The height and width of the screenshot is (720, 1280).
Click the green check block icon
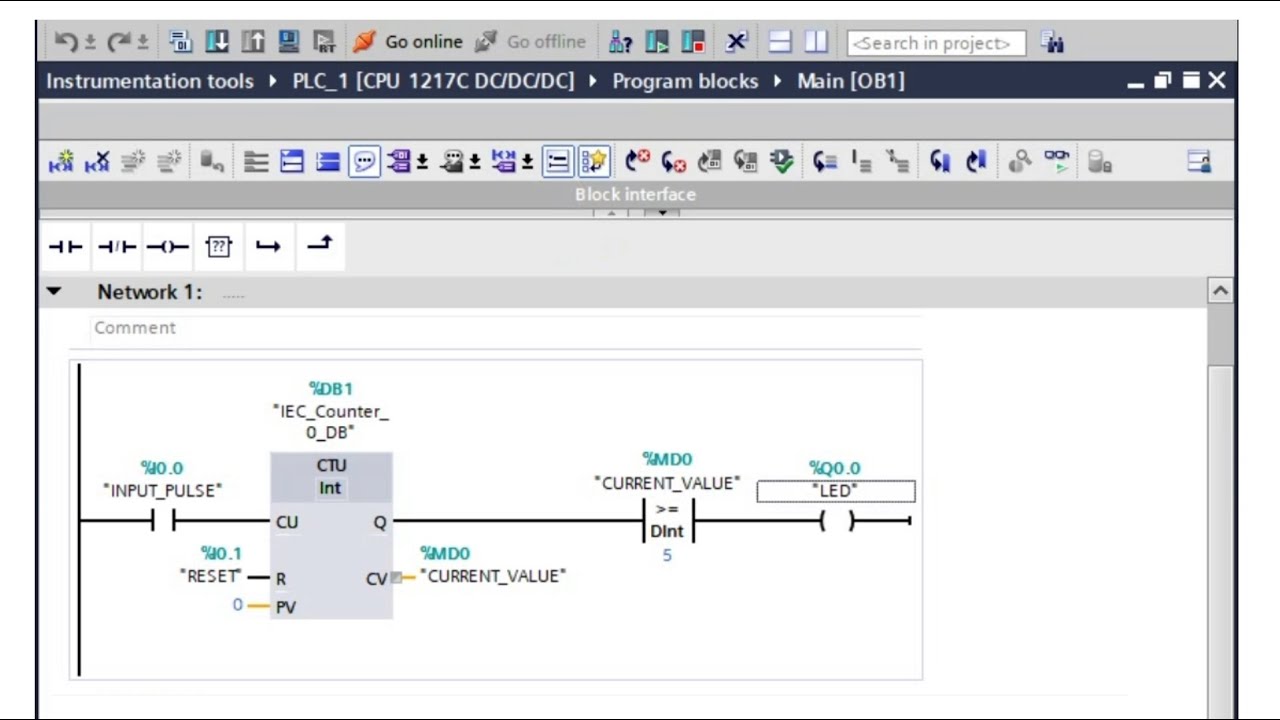(x=781, y=162)
